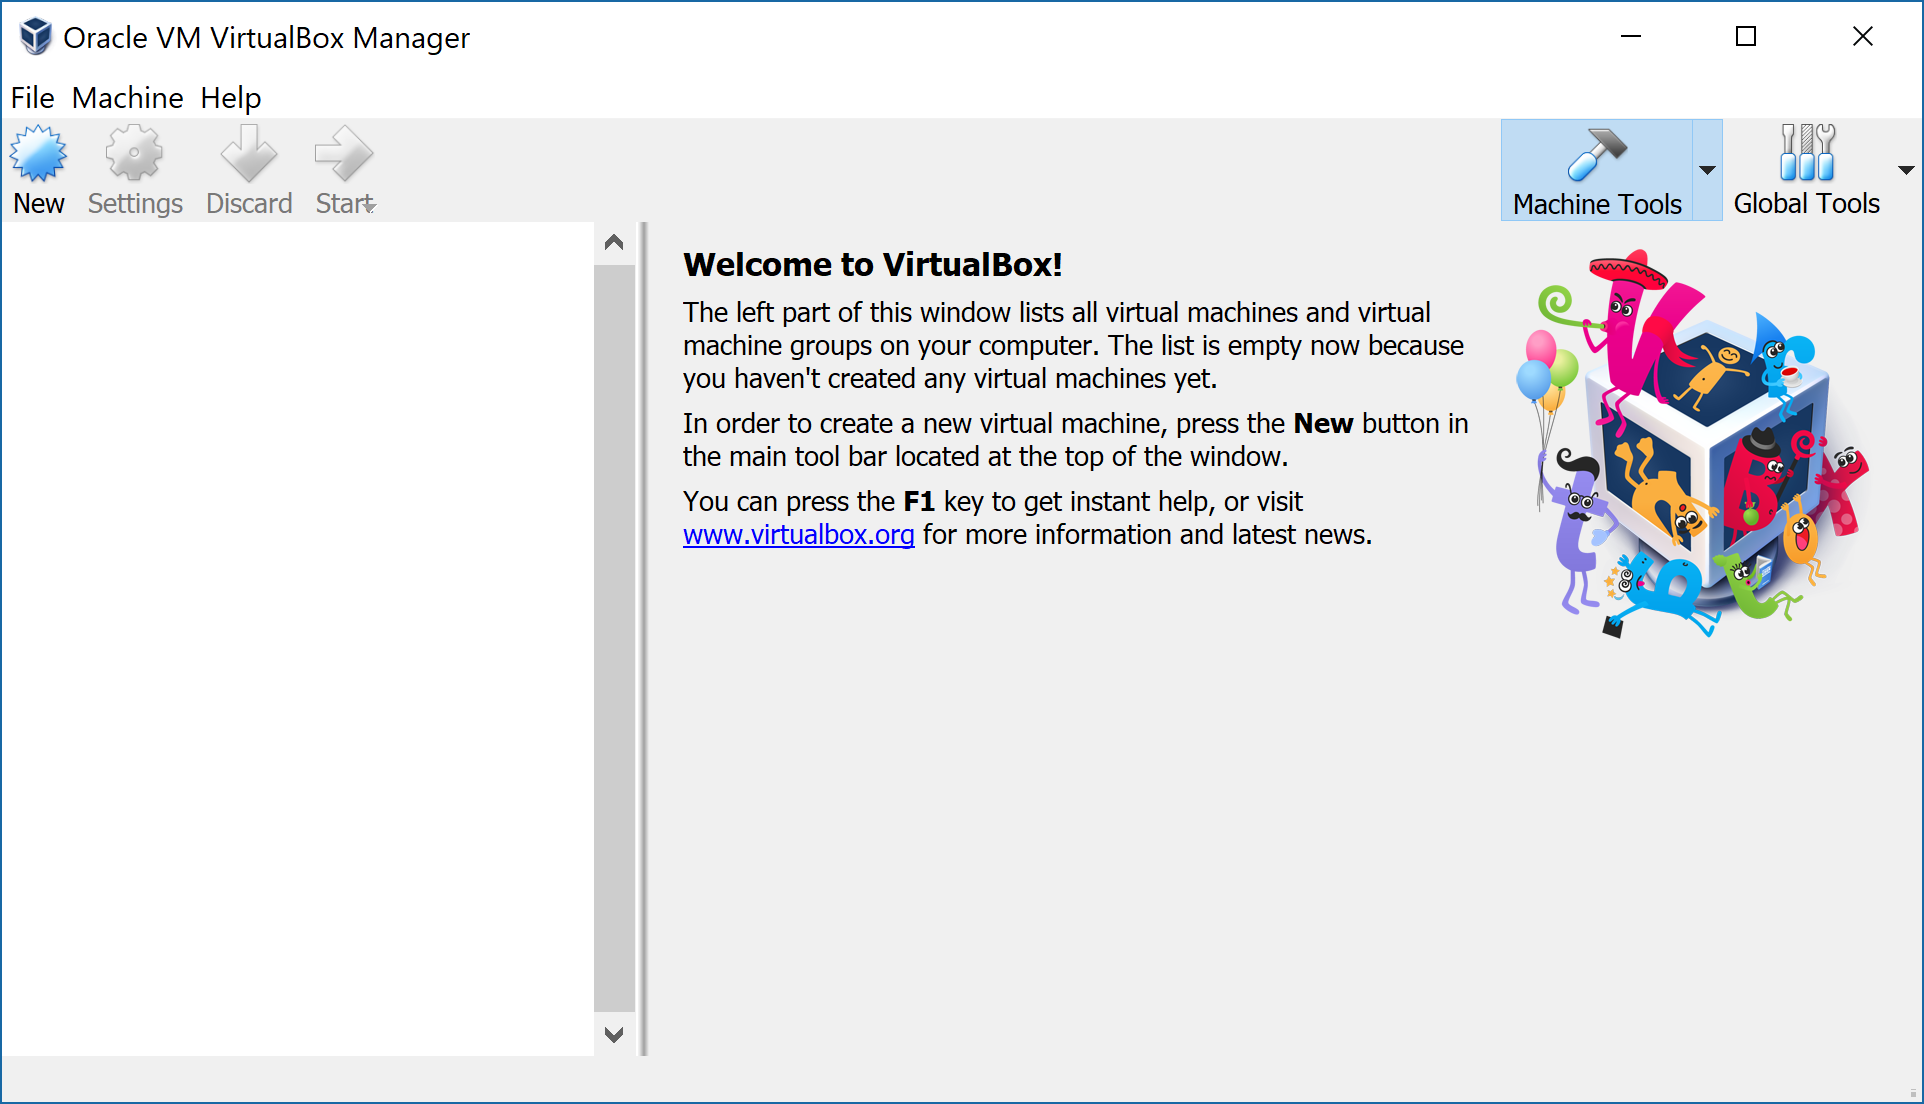The height and width of the screenshot is (1104, 1924).
Task: Open the File menu
Action: (32, 98)
